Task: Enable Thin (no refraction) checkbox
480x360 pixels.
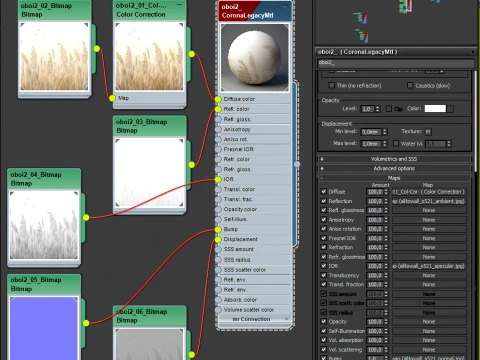Action: point(331,85)
